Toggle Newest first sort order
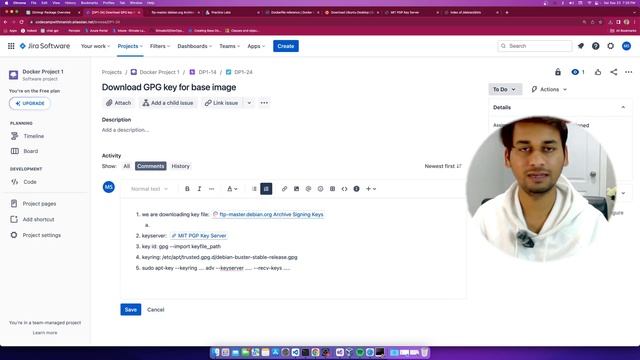 coord(443,166)
